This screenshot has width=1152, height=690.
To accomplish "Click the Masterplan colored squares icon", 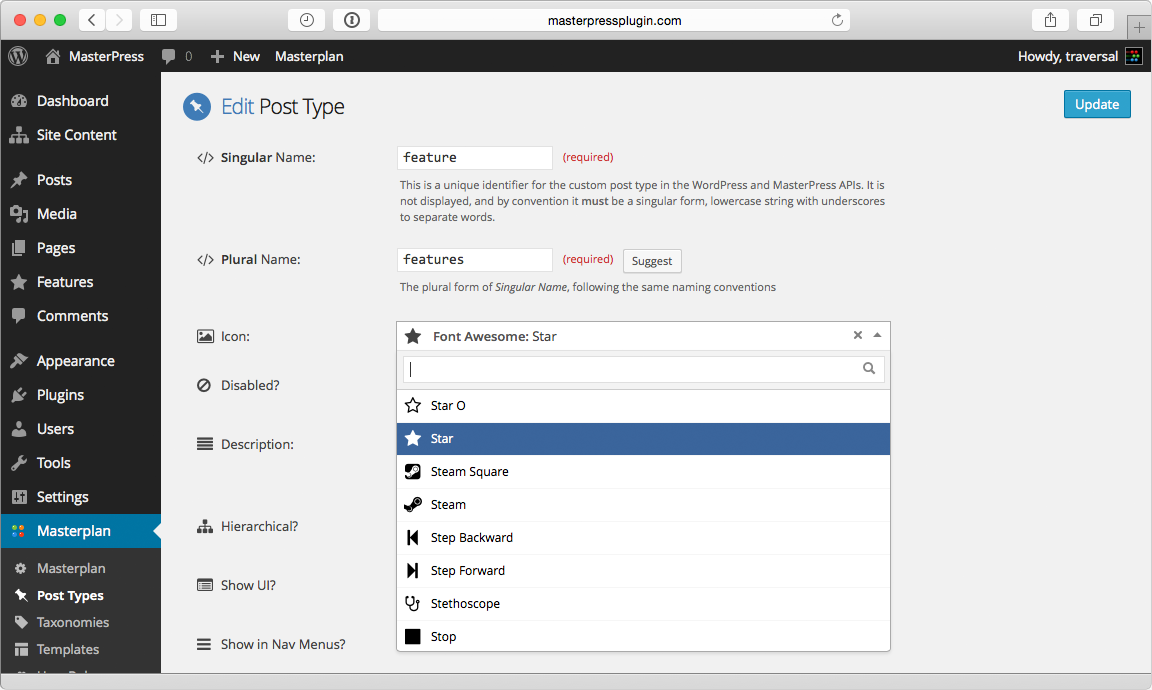I will [x=18, y=531].
